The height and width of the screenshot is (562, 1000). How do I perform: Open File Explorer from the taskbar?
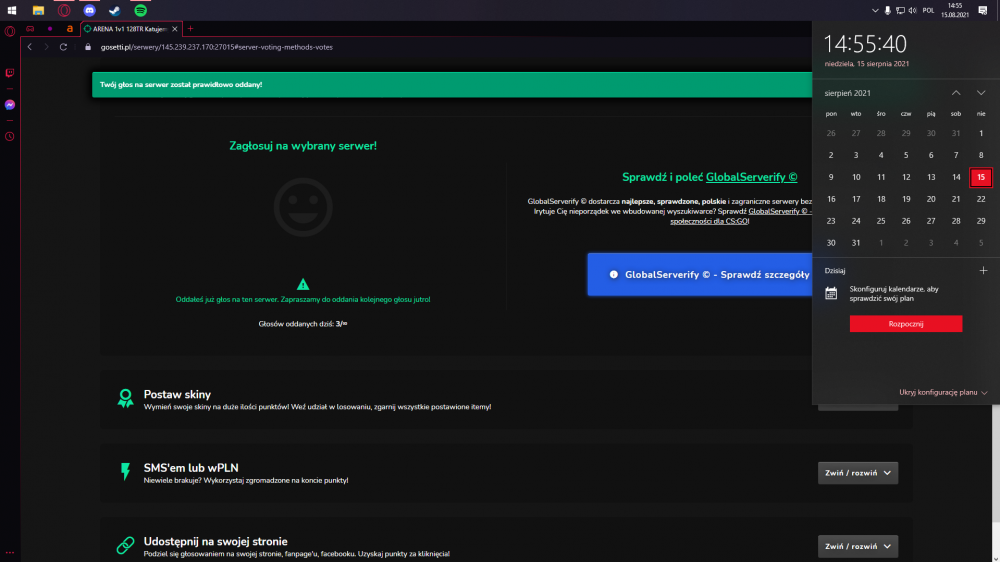coord(38,10)
